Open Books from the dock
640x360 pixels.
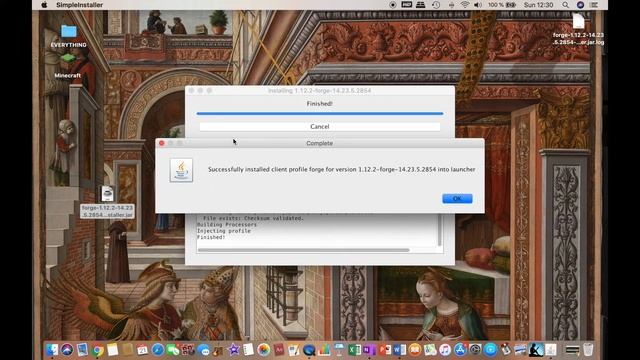tap(415, 349)
